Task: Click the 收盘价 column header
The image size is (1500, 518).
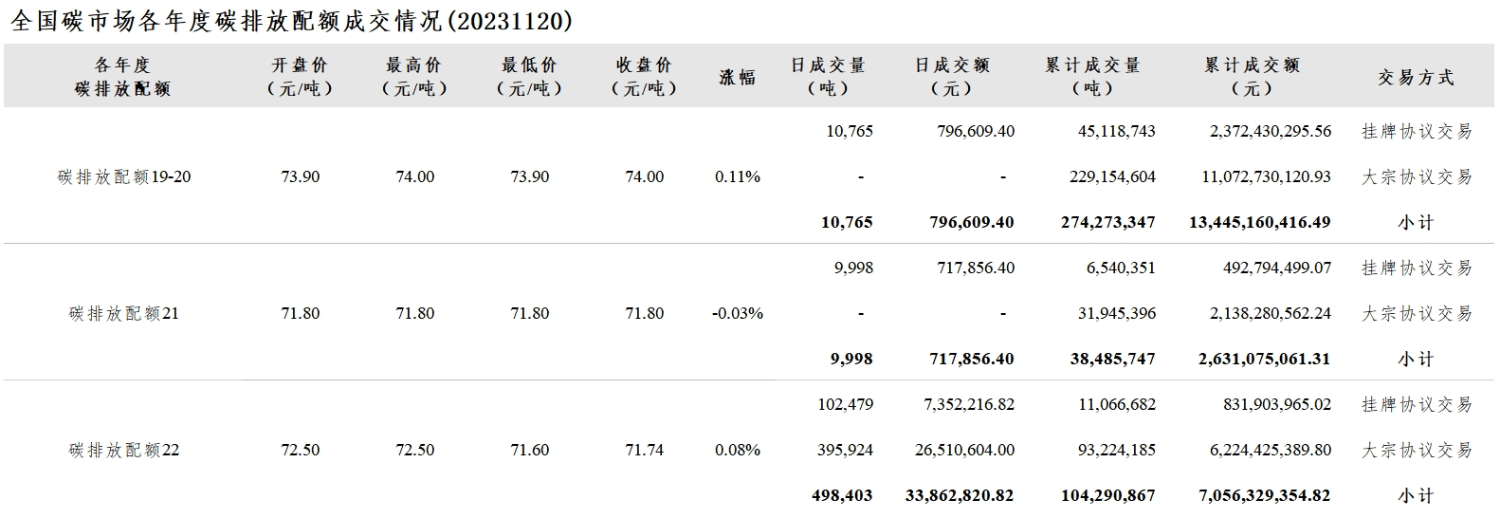Action: [645, 76]
